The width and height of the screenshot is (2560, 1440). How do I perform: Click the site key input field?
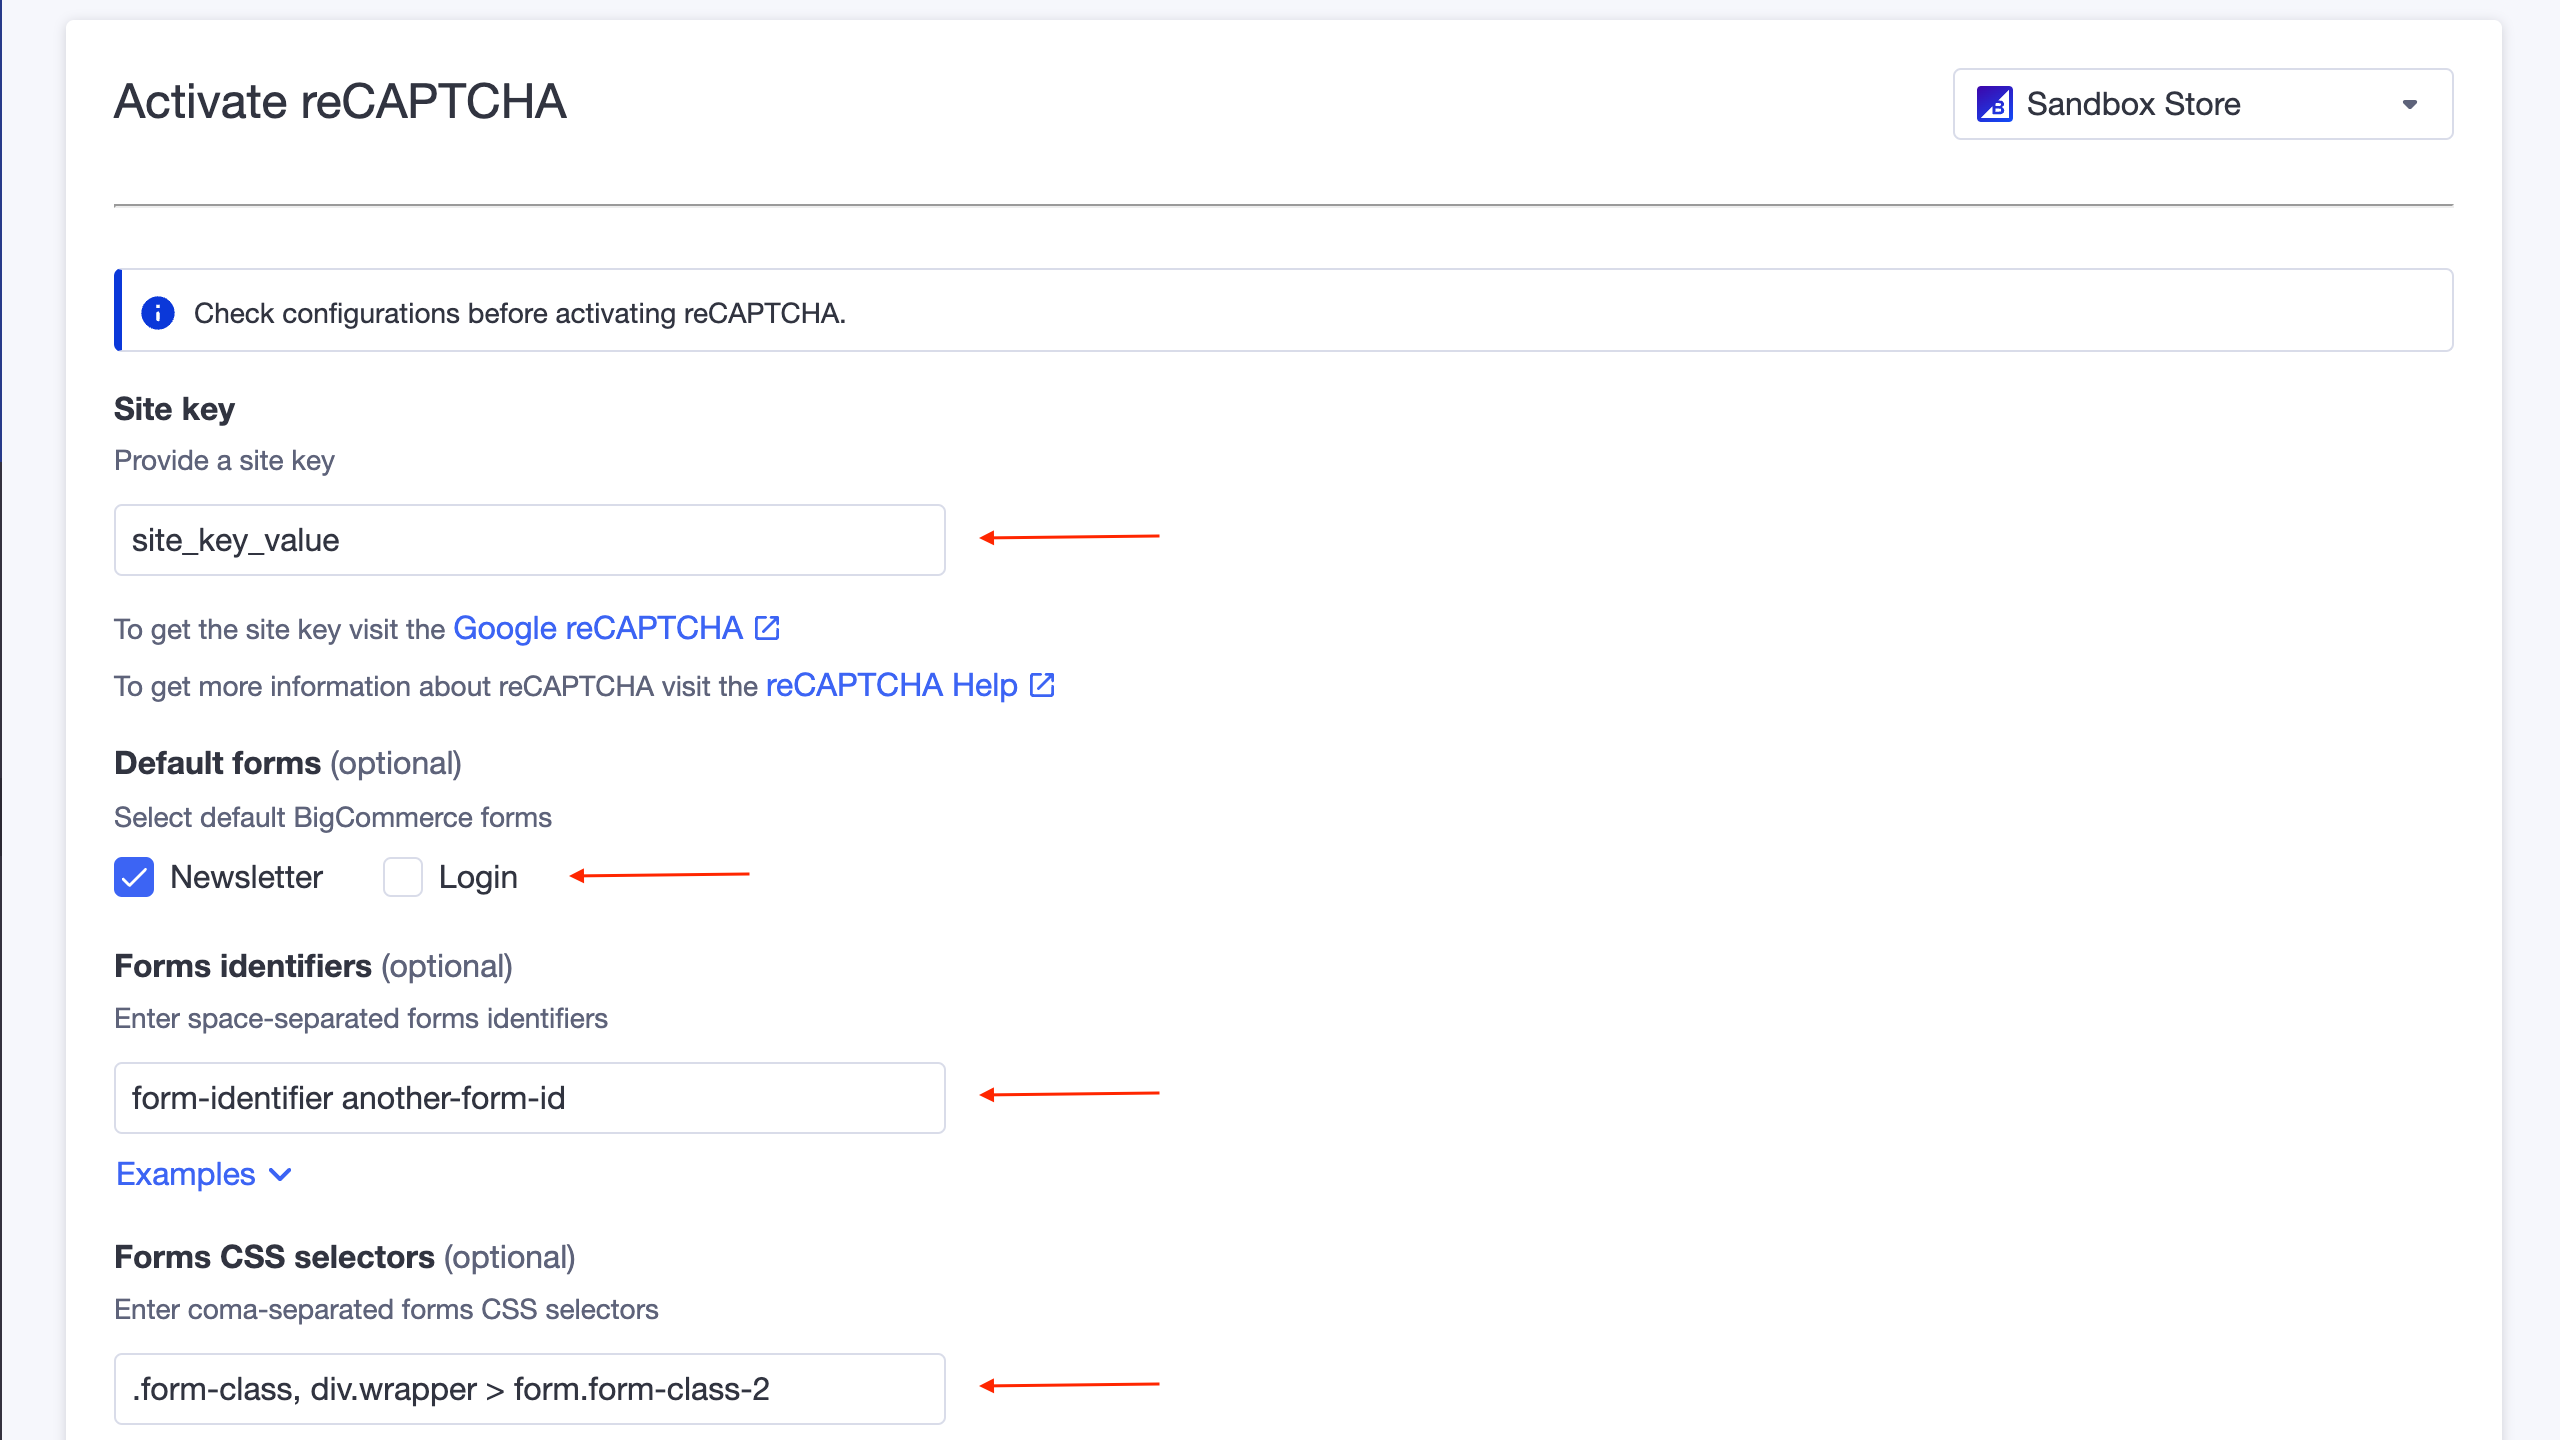529,539
